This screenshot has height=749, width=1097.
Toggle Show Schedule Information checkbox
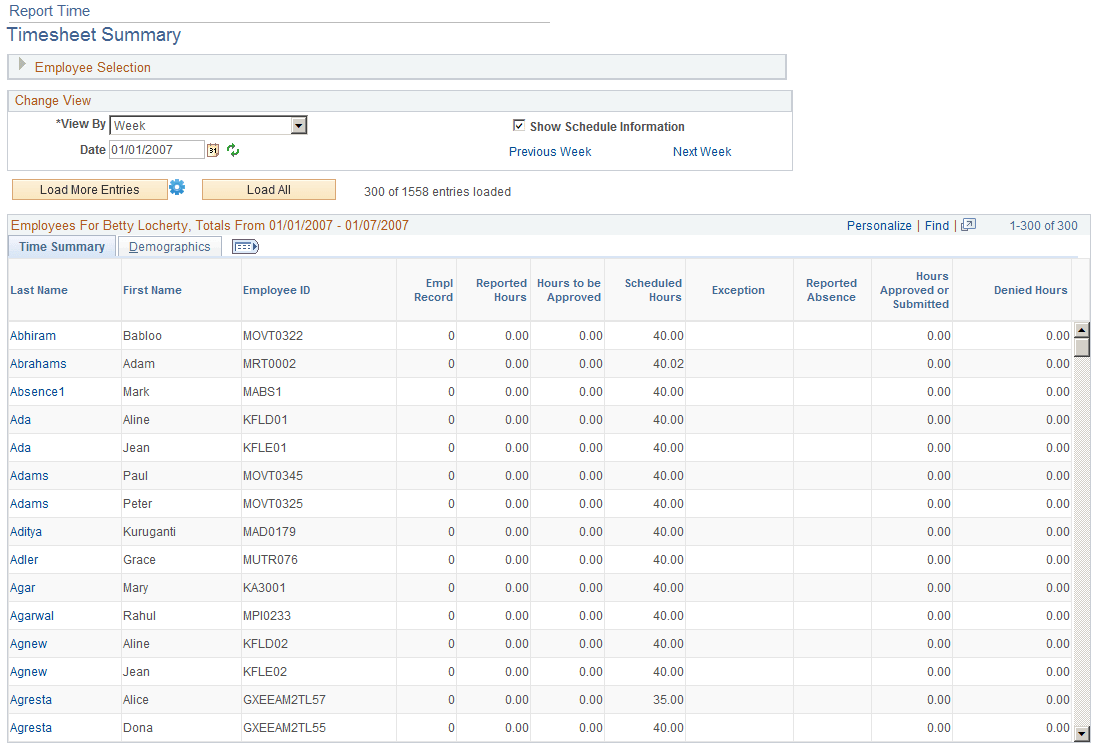tap(519, 125)
